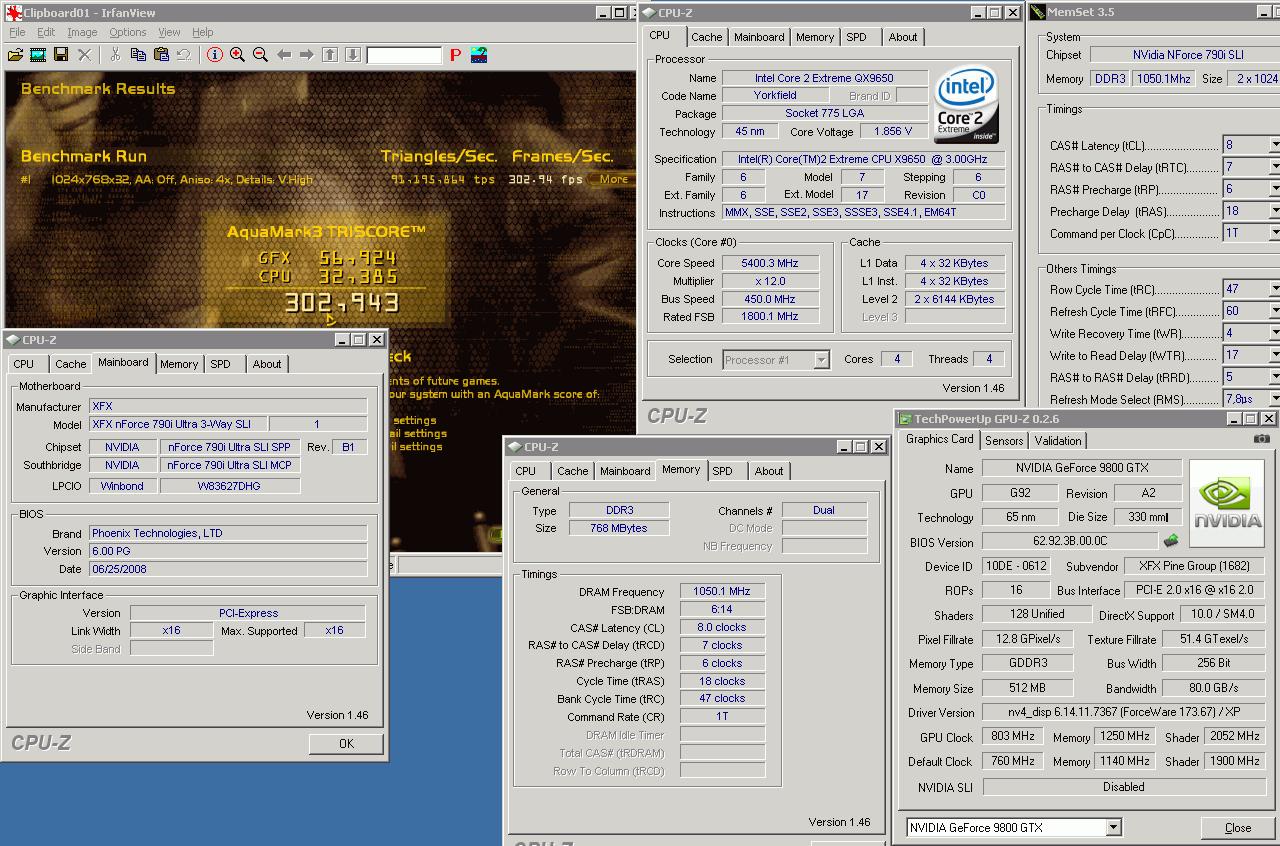Click the Delete X icon in IrfanView toolbar
This screenshot has width=1280, height=846.
[x=85, y=55]
